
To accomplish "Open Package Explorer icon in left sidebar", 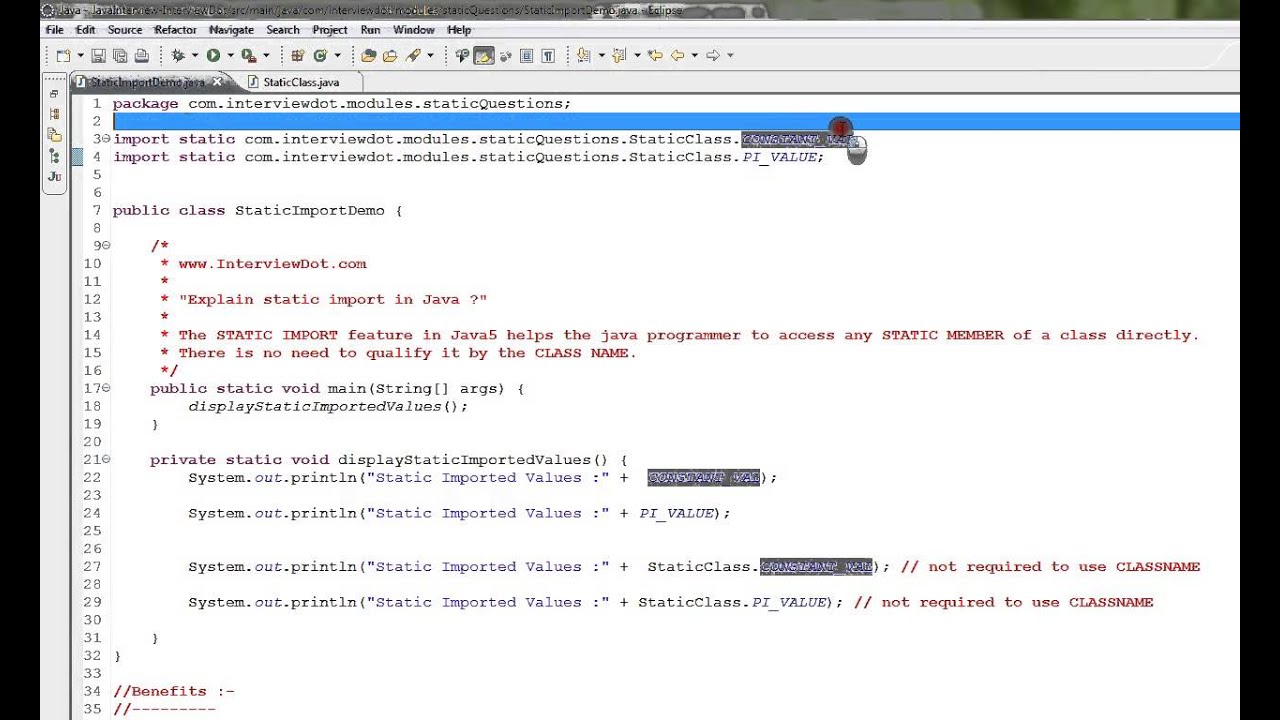I will pyautogui.click(x=54, y=135).
